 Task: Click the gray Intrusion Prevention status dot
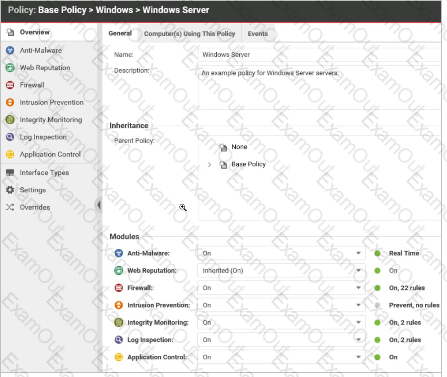click(377, 305)
